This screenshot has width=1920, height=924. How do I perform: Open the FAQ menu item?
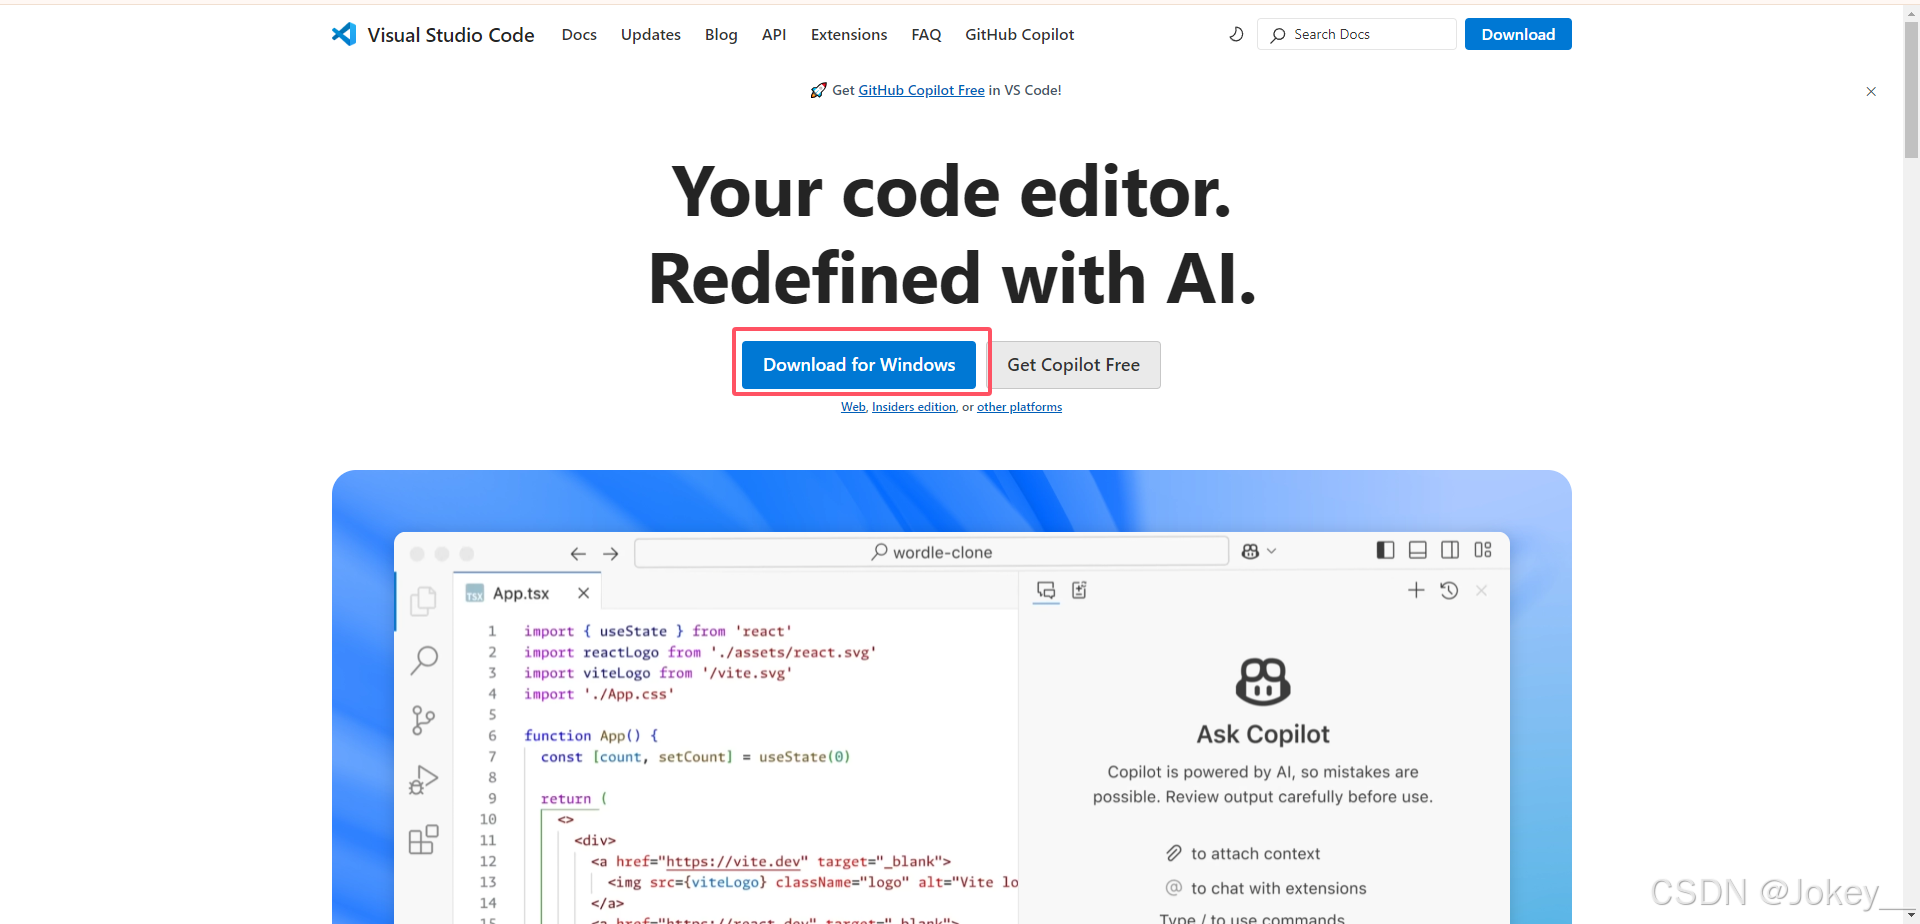pos(926,34)
